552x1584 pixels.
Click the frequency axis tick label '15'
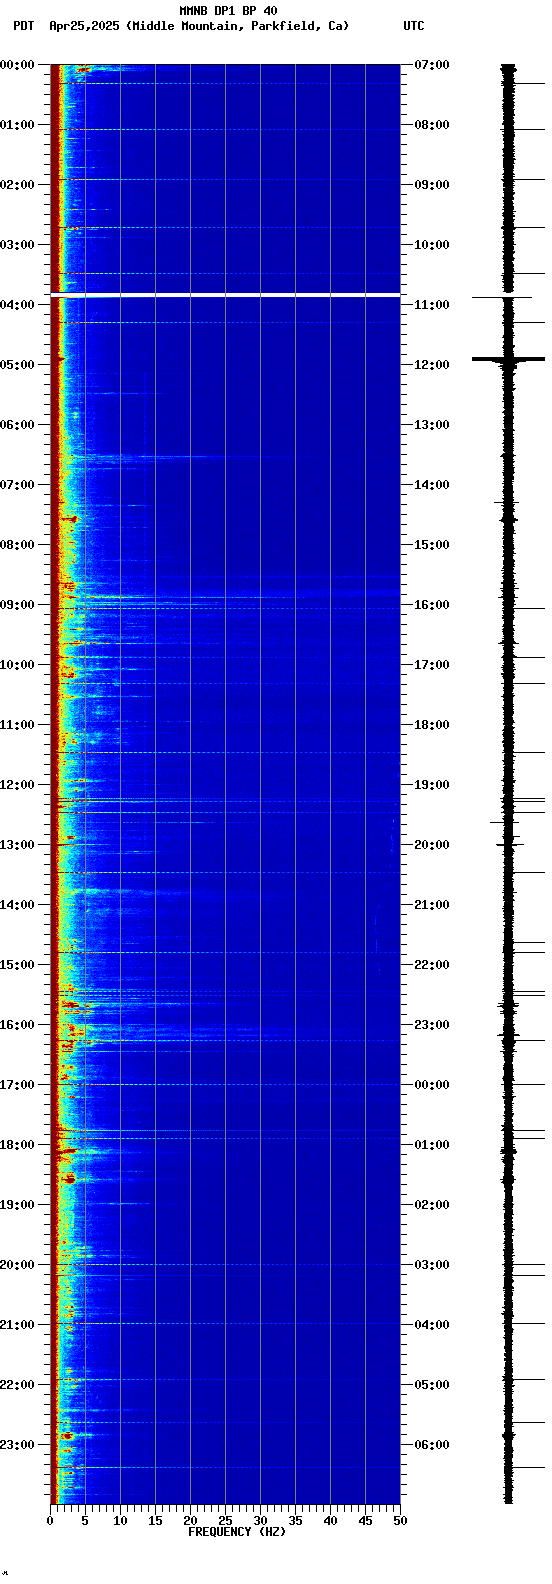(155, 1521)
